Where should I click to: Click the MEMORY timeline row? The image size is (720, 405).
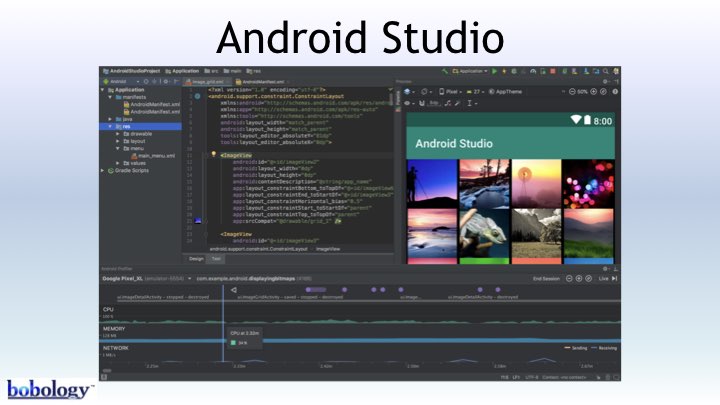360,334
